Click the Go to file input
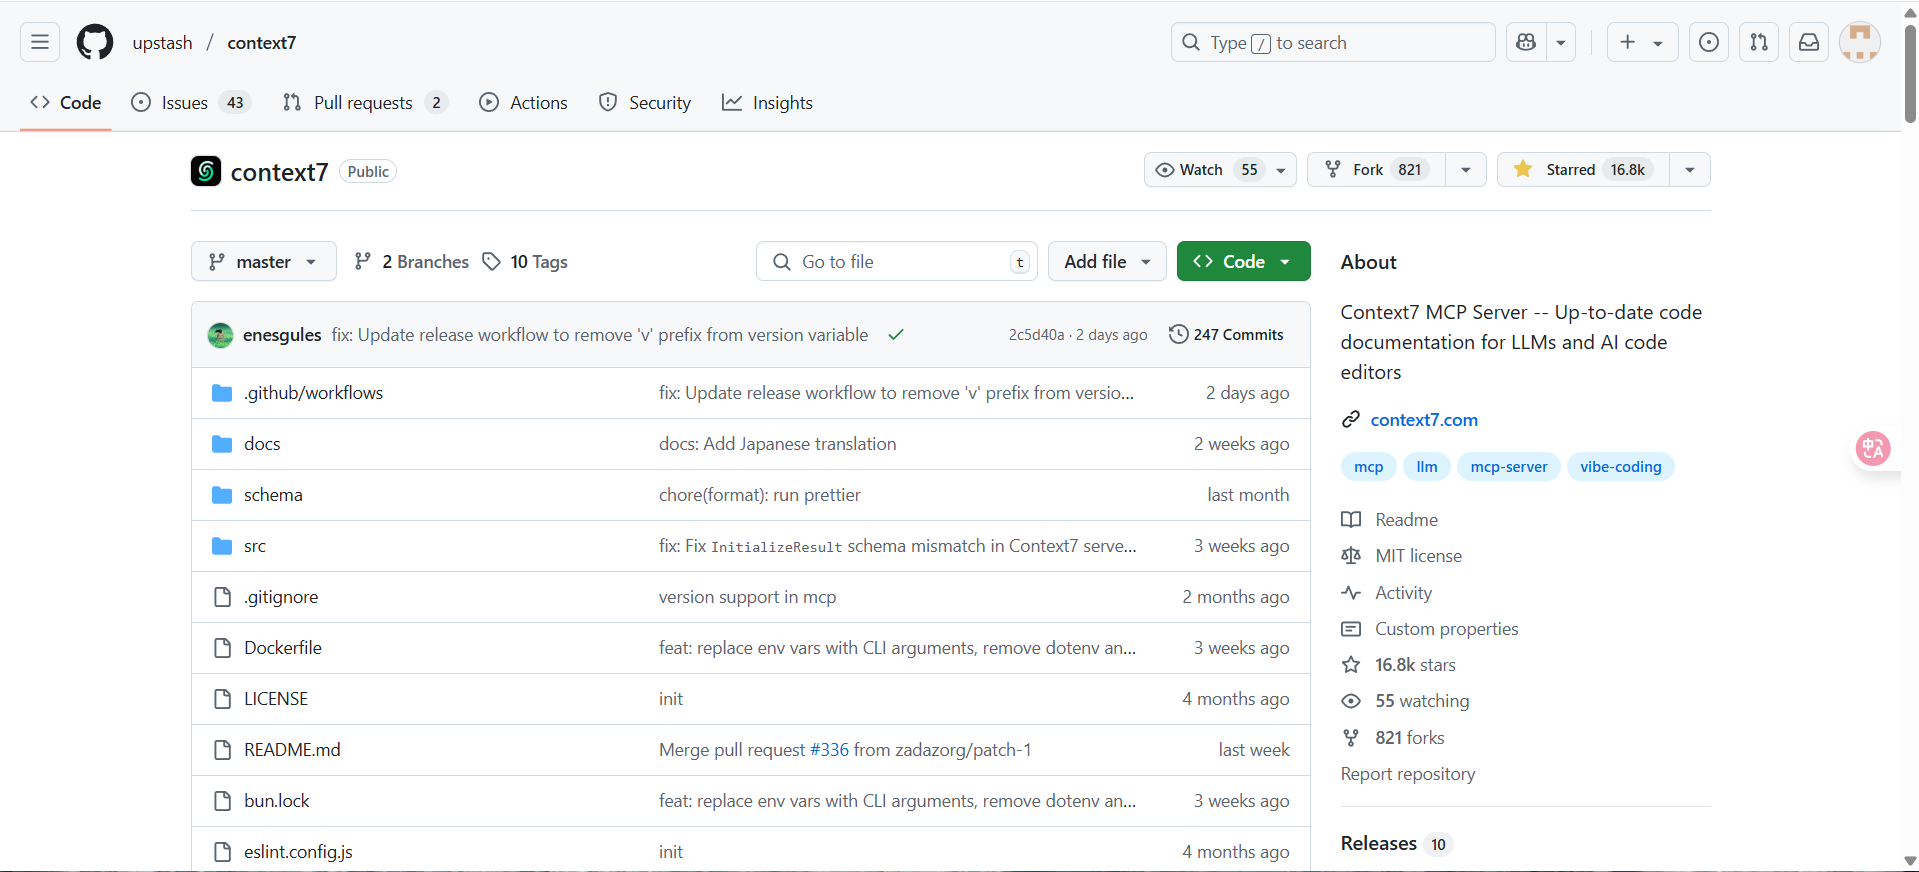 [897, 261]
